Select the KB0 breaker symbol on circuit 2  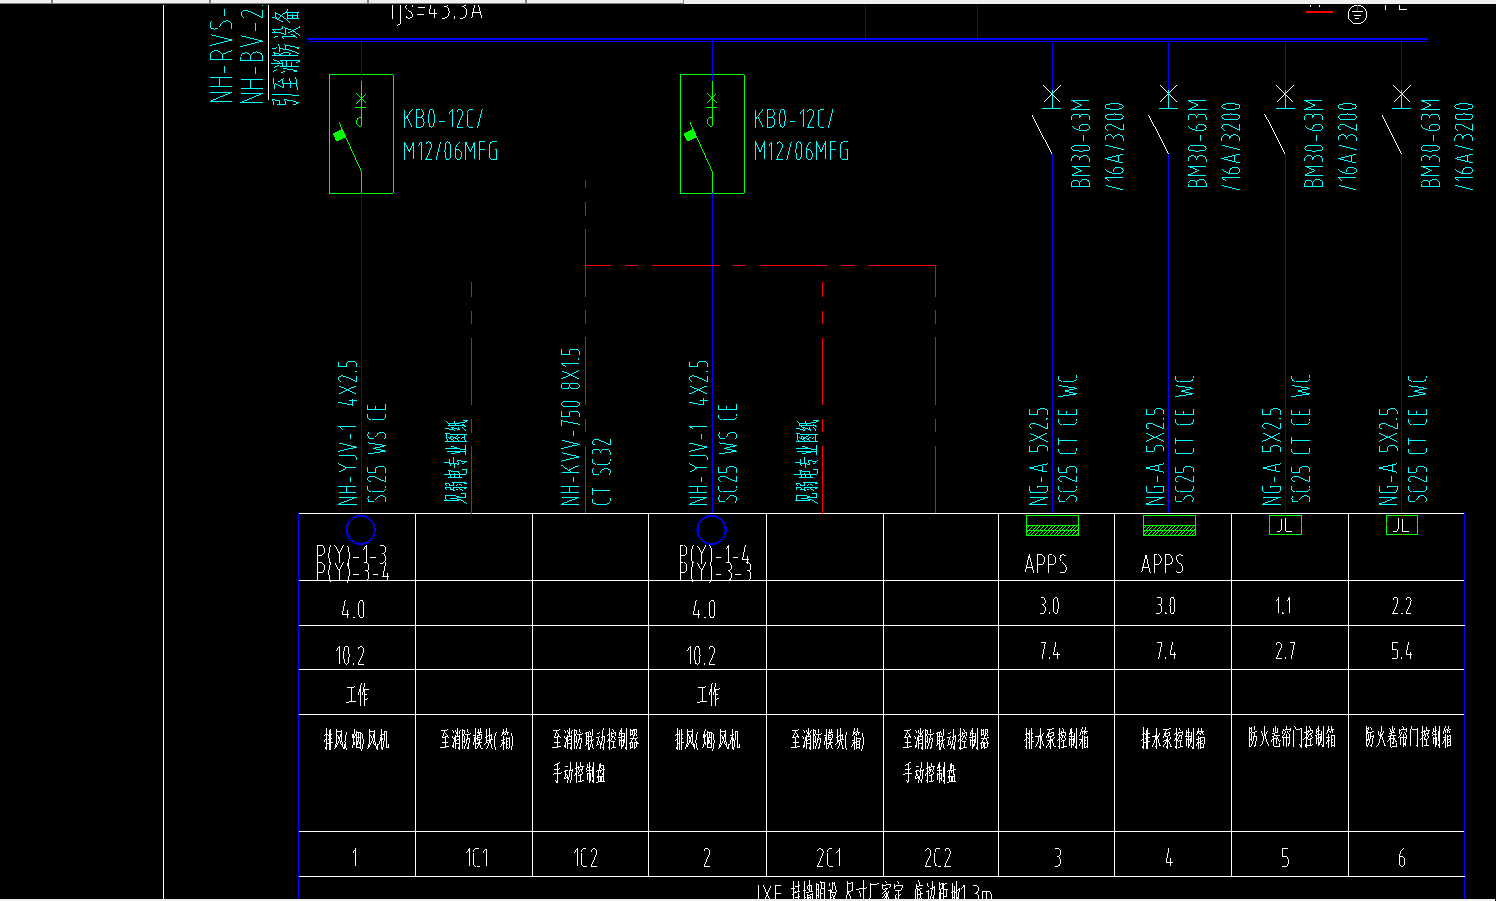pos(712,134)
